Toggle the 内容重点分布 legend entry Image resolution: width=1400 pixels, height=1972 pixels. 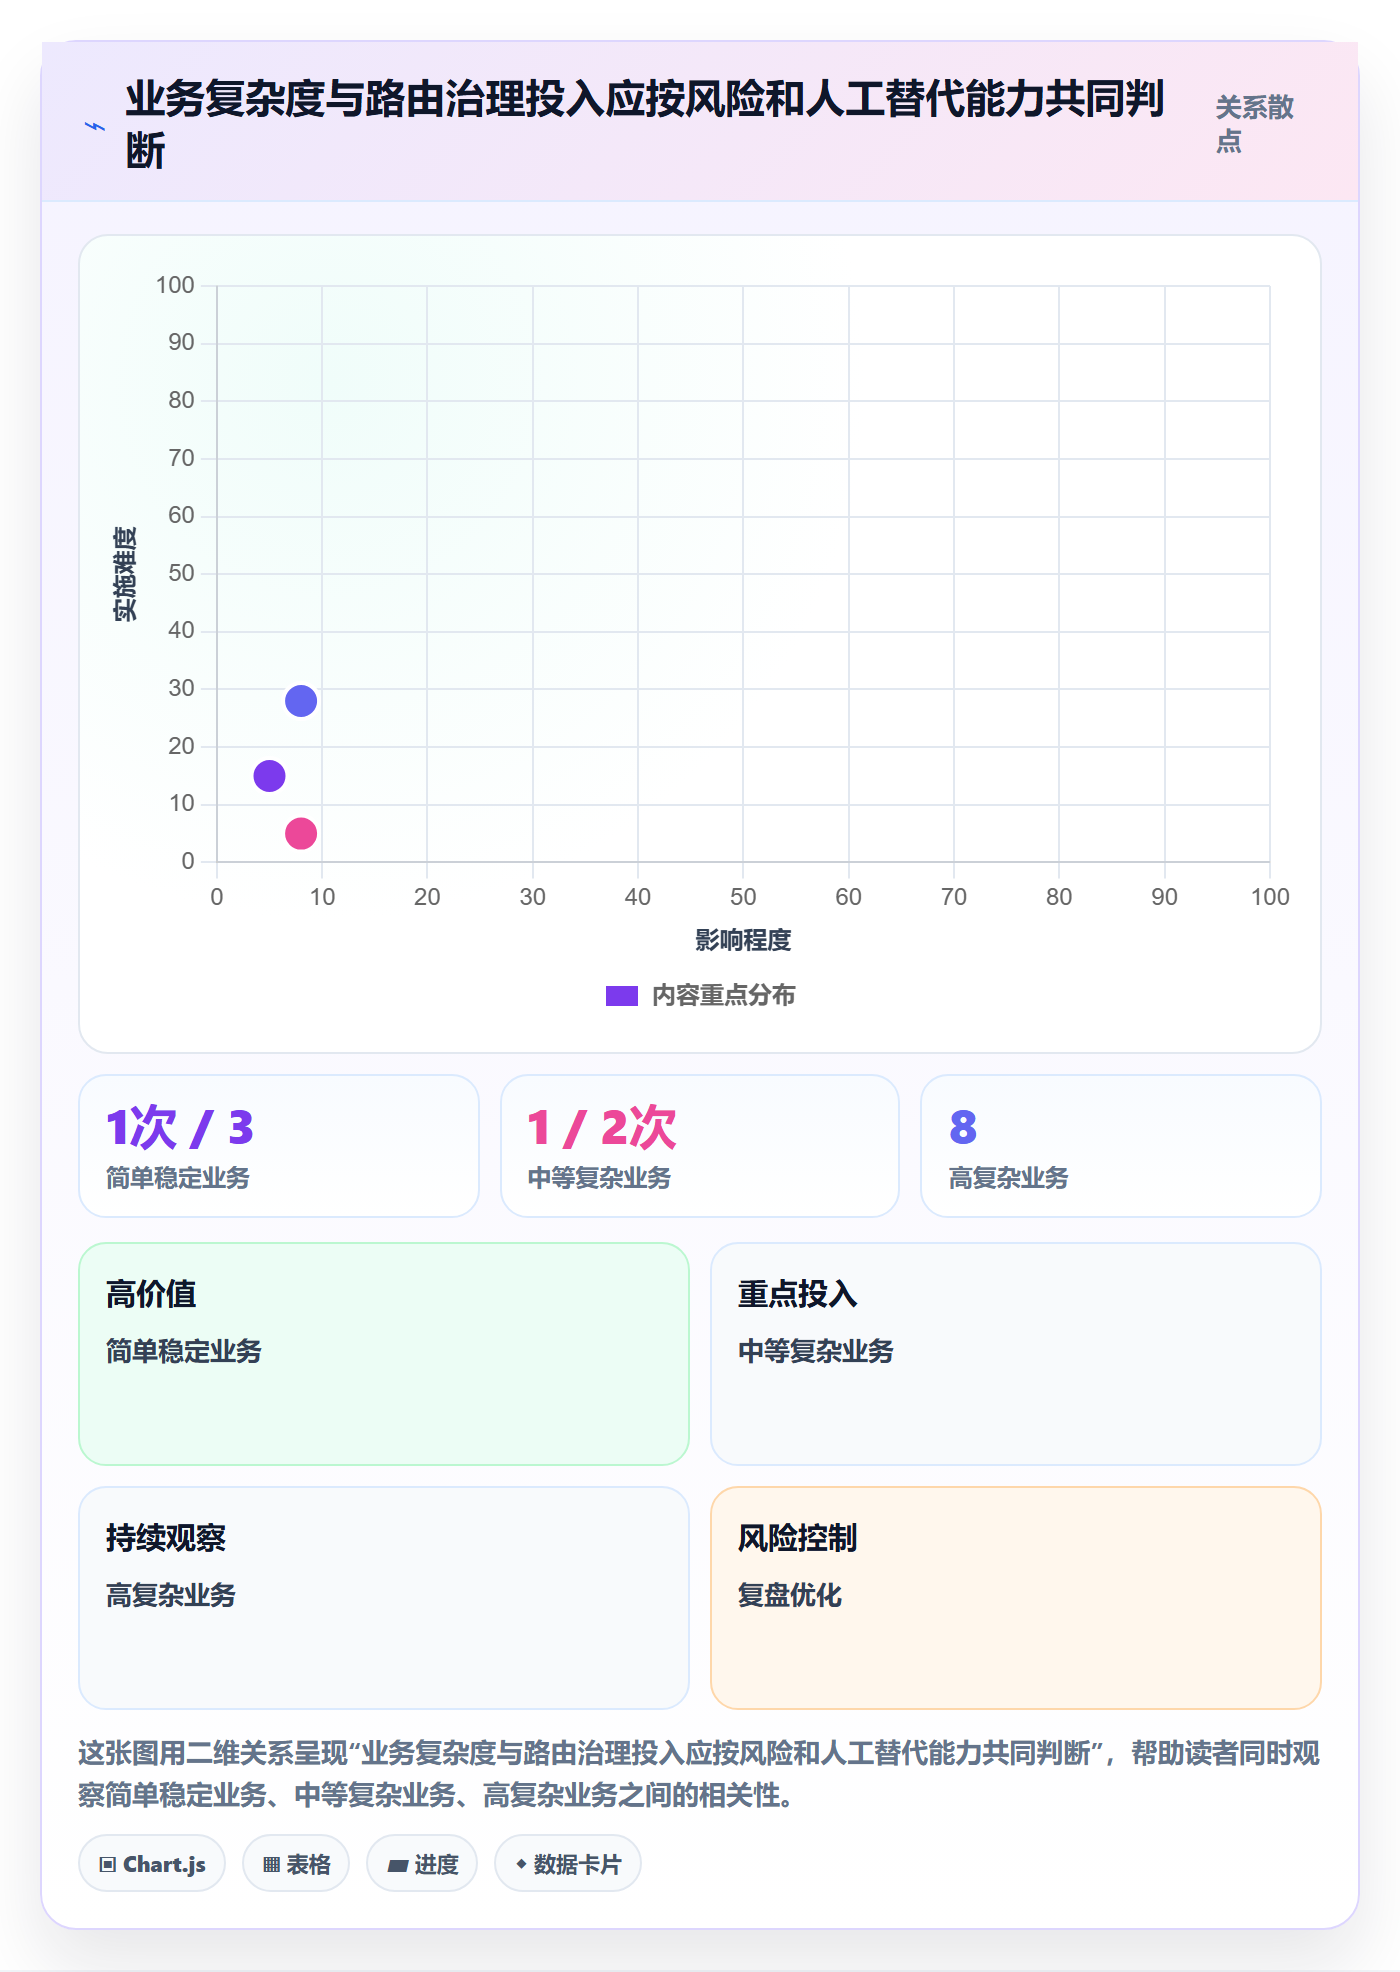click(700, 996)
